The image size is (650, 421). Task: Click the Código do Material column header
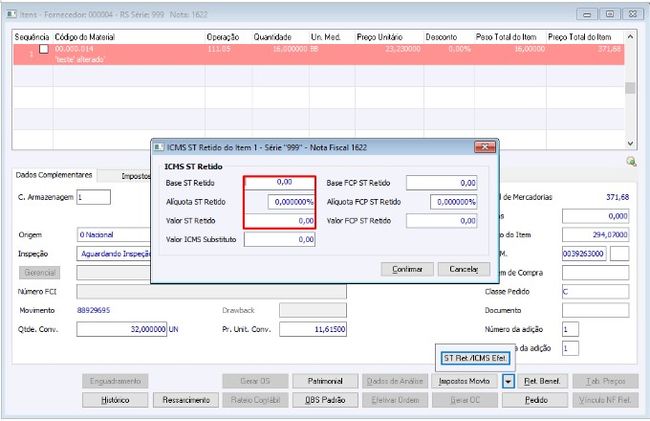pyautogui.click(x=85, y=37)
